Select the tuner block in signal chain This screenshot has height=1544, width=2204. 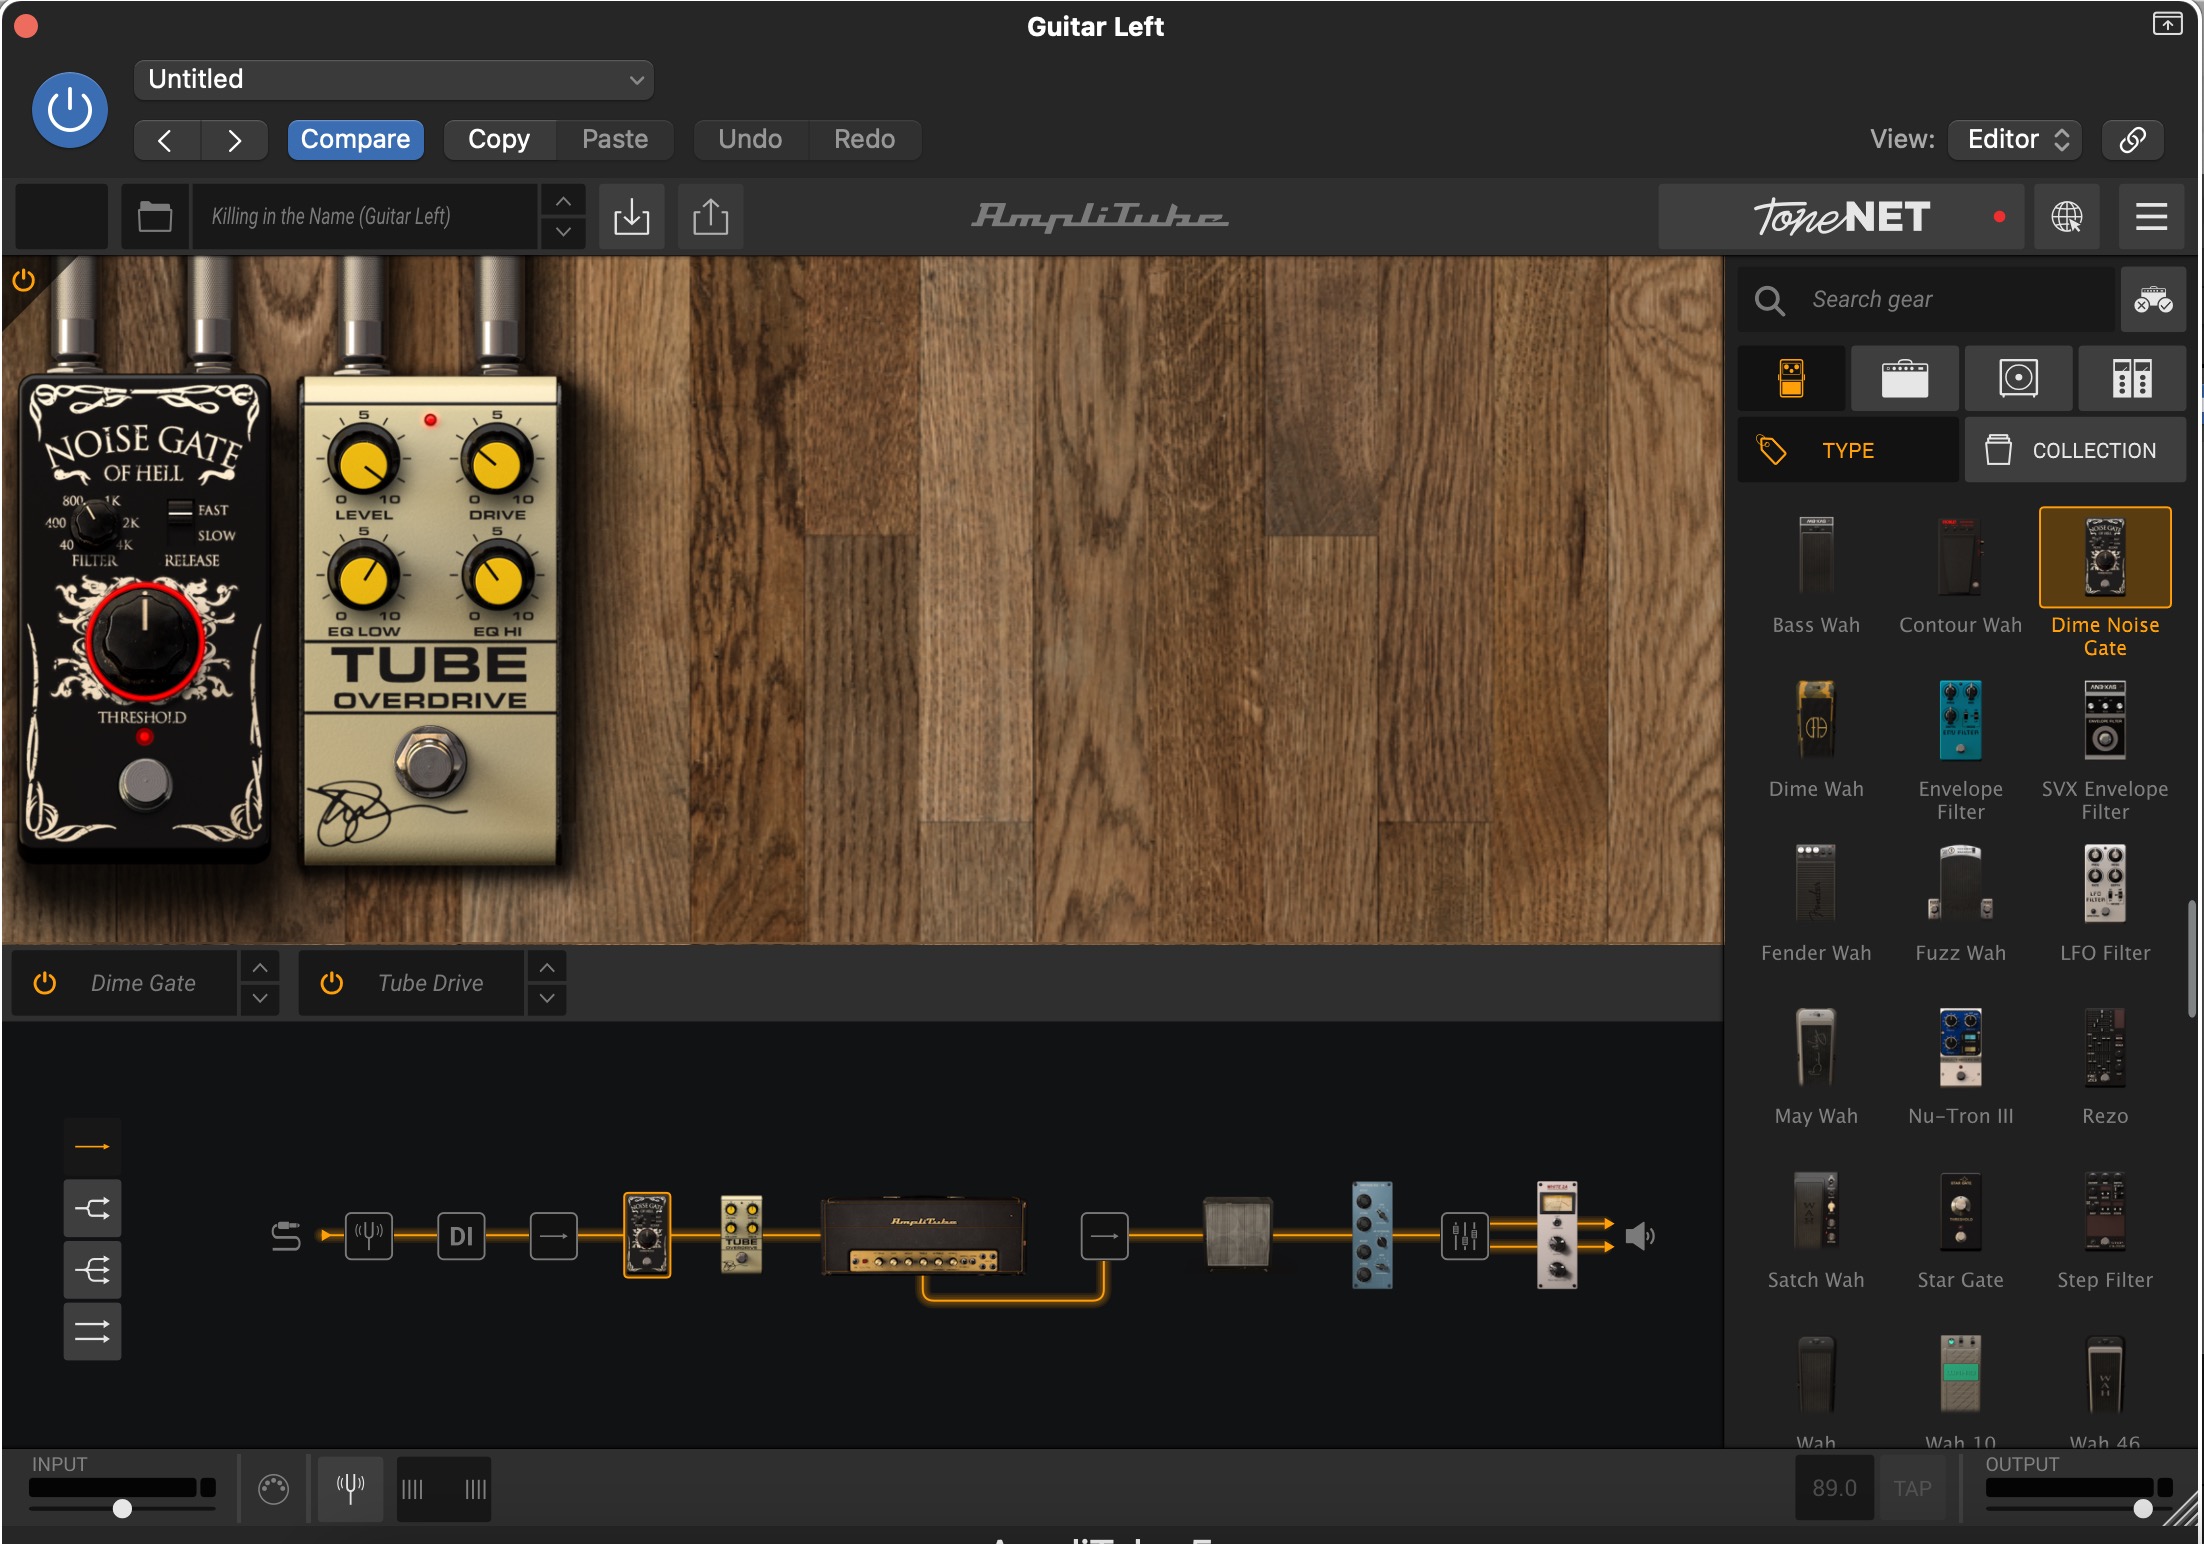[x=369, y=1236]
